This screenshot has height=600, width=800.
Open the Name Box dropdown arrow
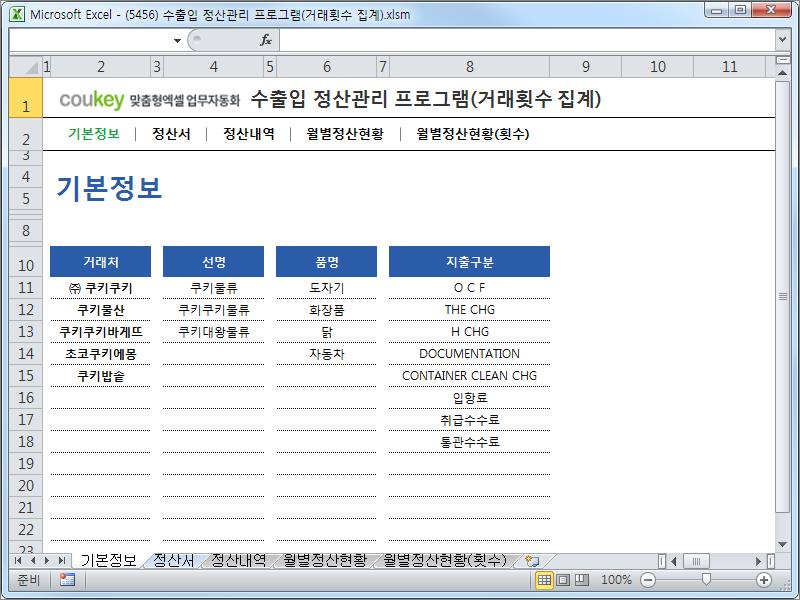177,40
